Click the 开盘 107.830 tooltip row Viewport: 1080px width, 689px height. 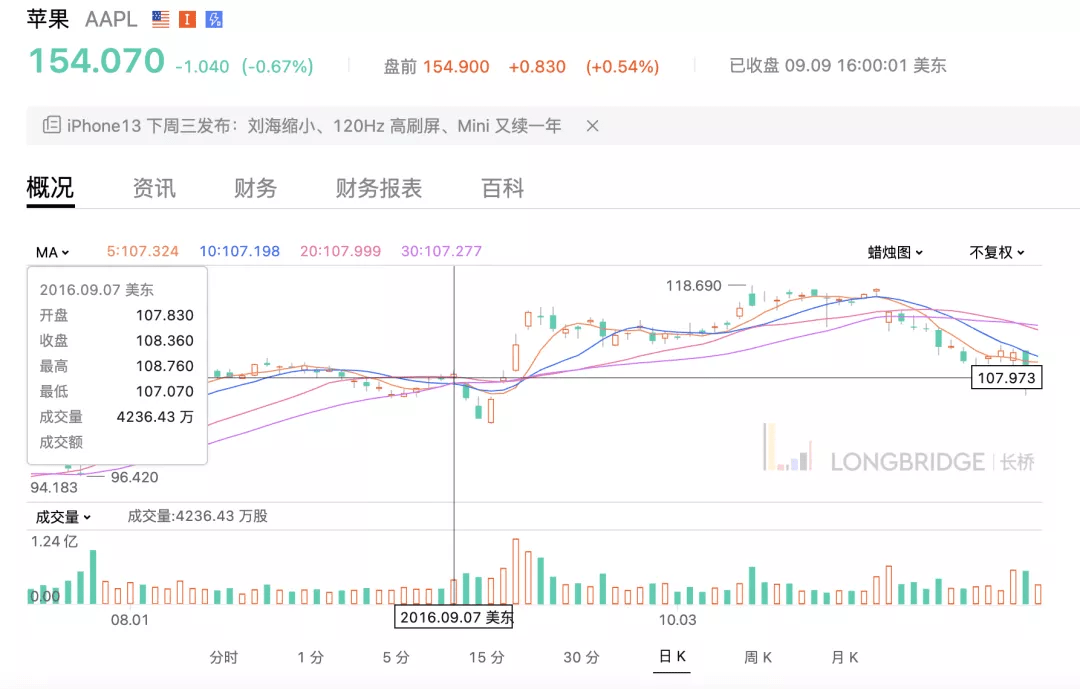[116, 315]
